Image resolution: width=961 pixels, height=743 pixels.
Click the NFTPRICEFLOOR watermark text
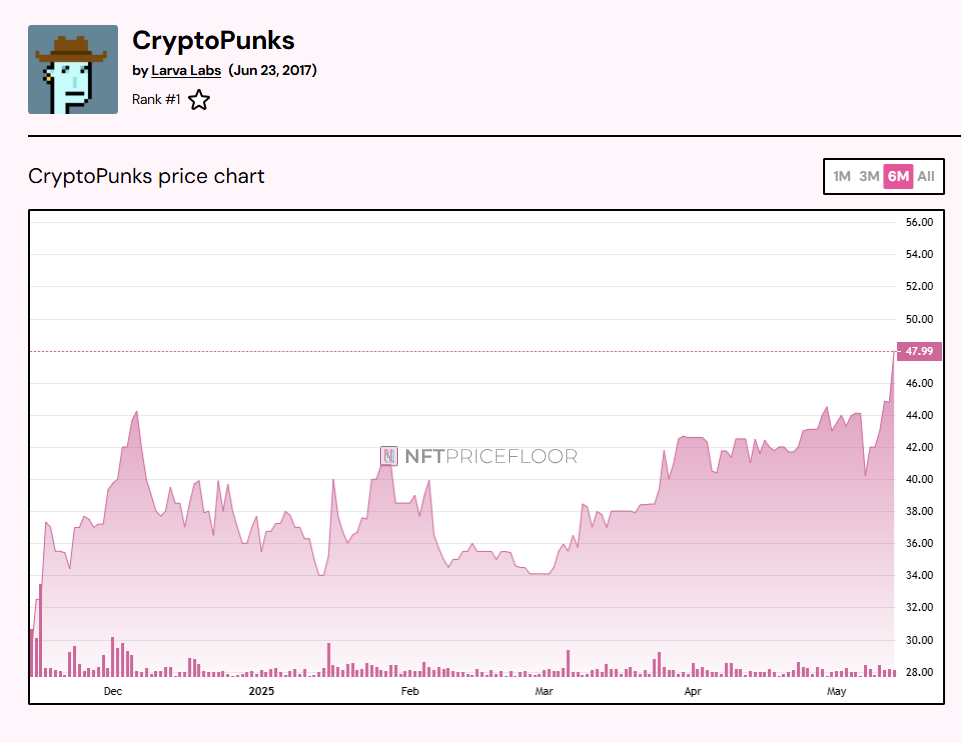coord(491,456)
